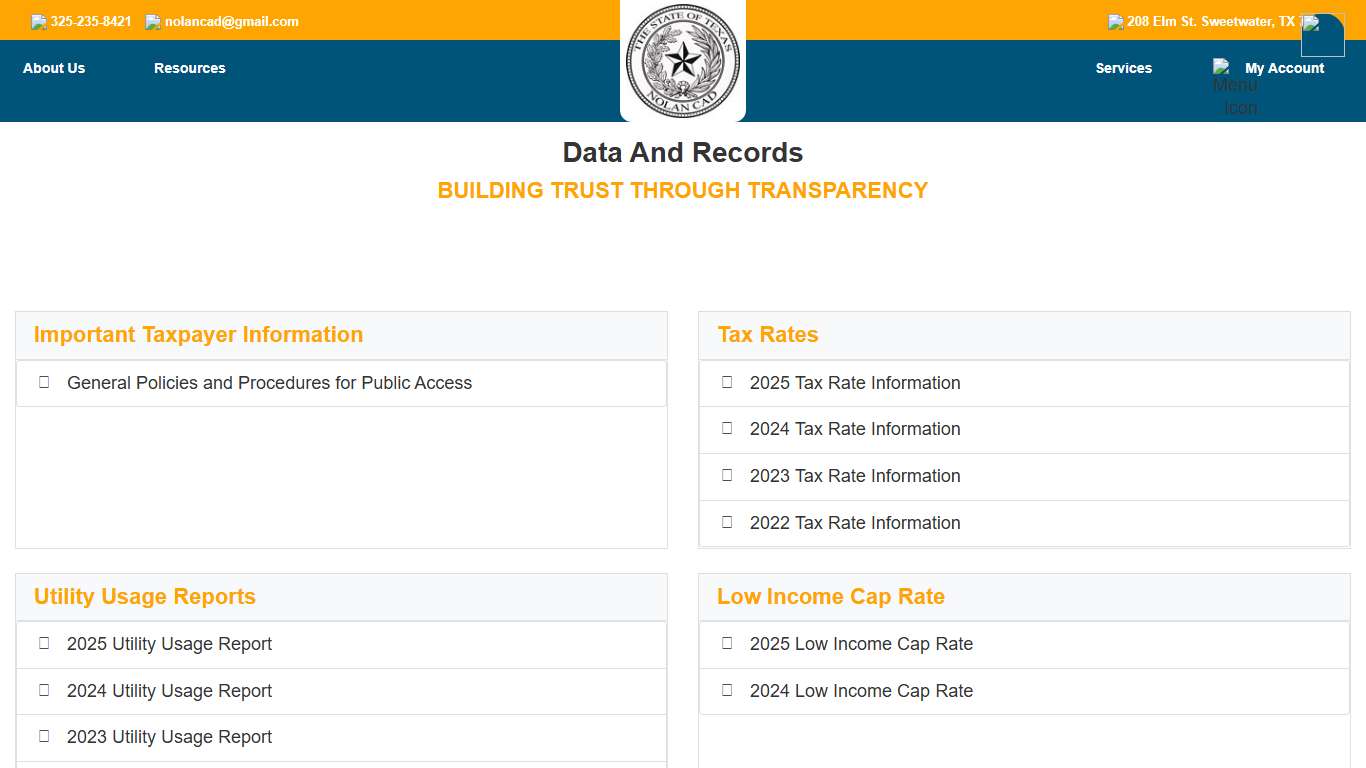Image resolution: width=1366 pixels, height=768 pixels.
Task: Open the About Us menu
Action: click(54, 68)
